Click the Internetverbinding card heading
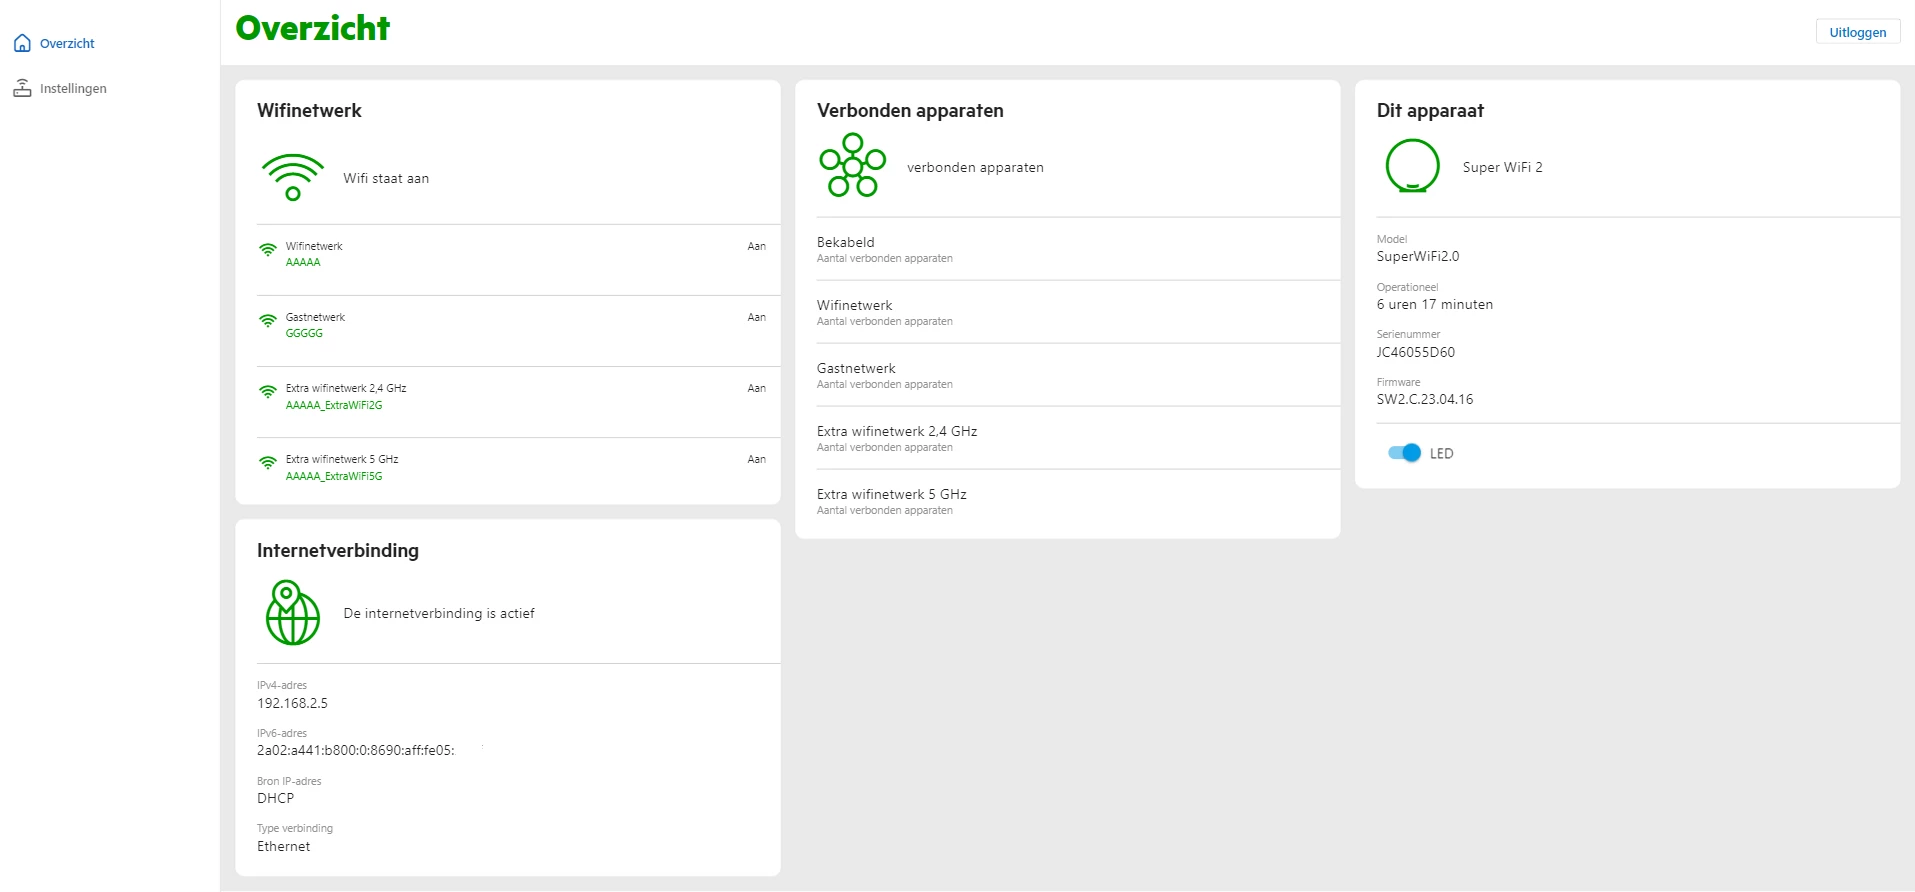 coord(338,551)
